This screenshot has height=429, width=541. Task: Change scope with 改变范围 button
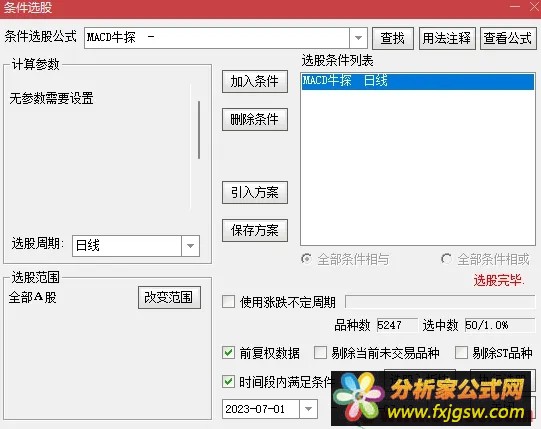coord(169,297)
